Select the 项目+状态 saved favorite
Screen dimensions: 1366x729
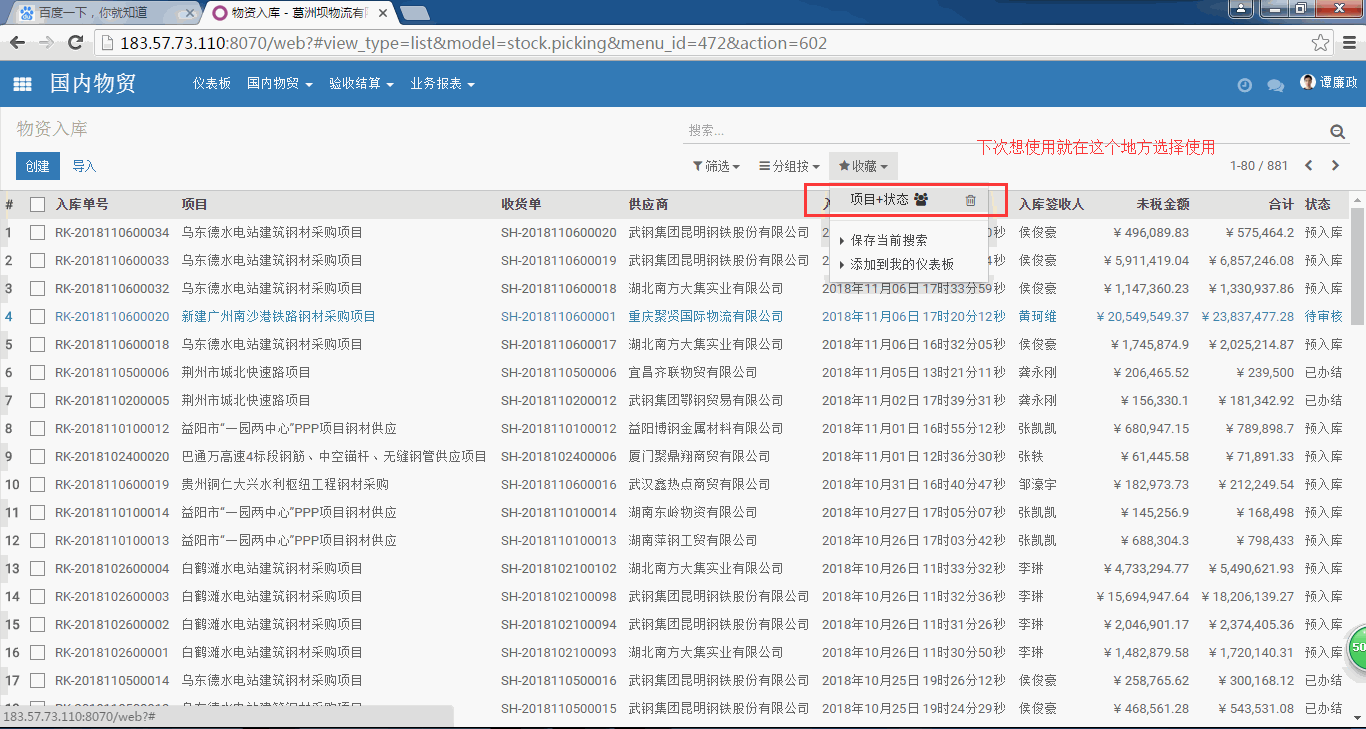coord(879,200)
